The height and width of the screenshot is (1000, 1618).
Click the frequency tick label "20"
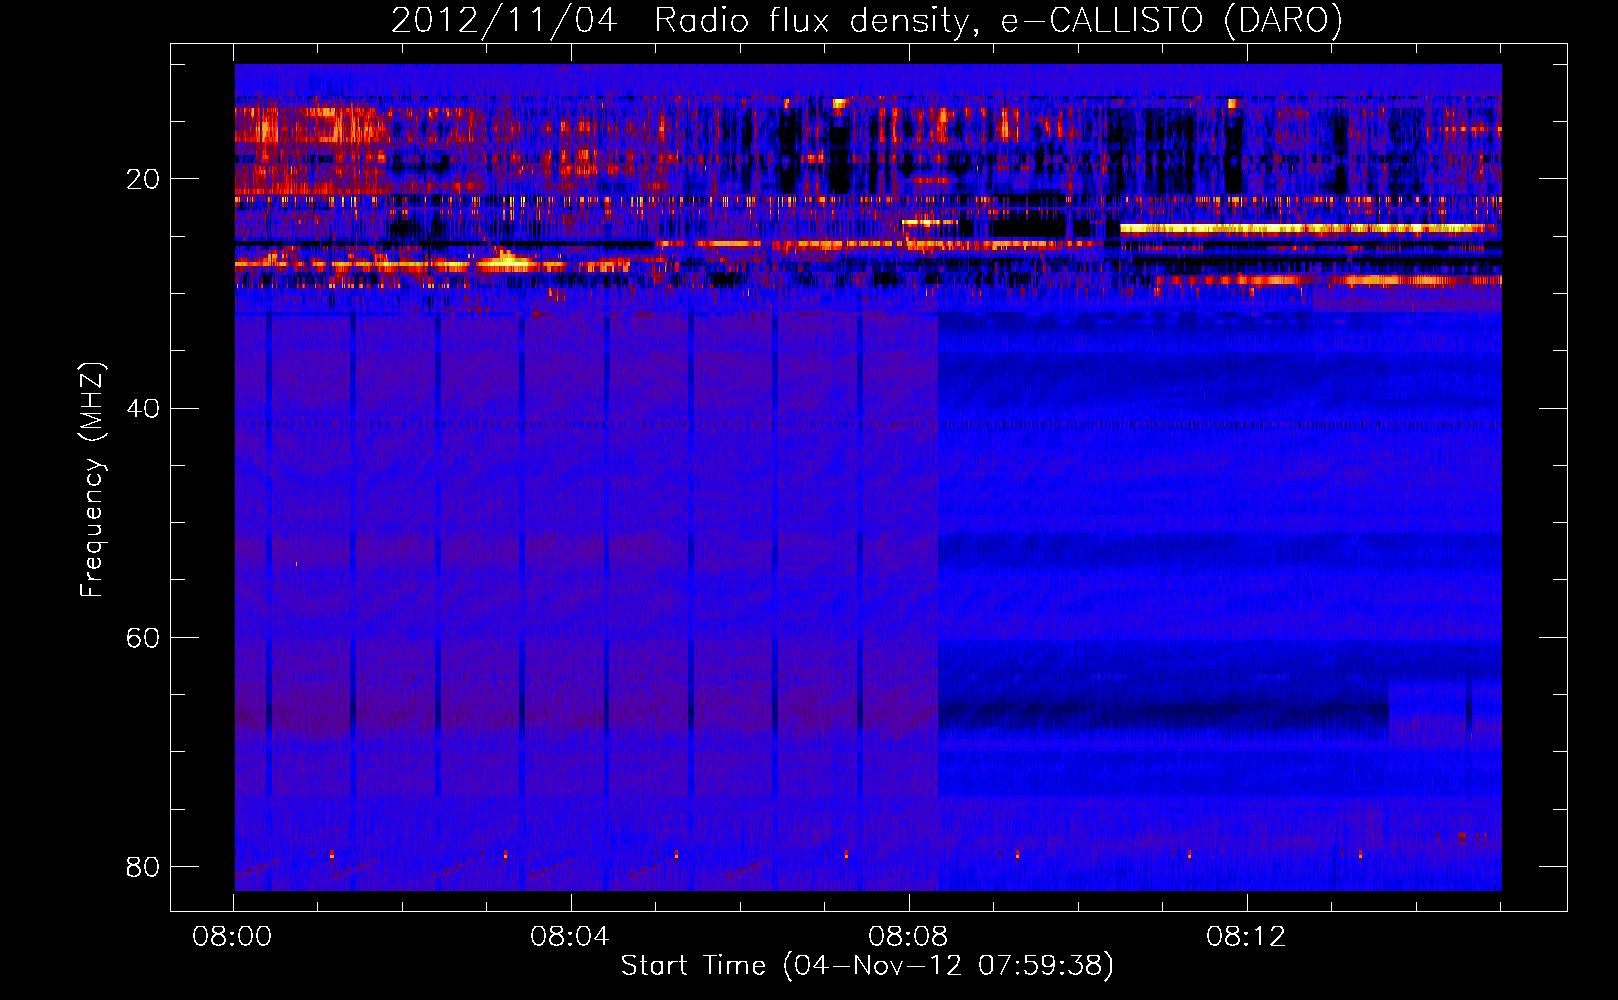click(x=143, y=179)
